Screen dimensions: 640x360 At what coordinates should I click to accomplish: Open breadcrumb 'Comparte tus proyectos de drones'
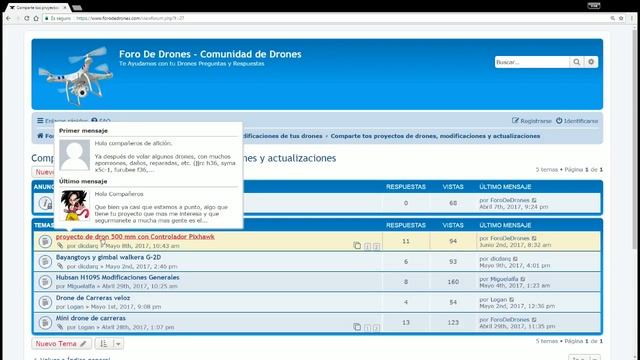[435, 136]
